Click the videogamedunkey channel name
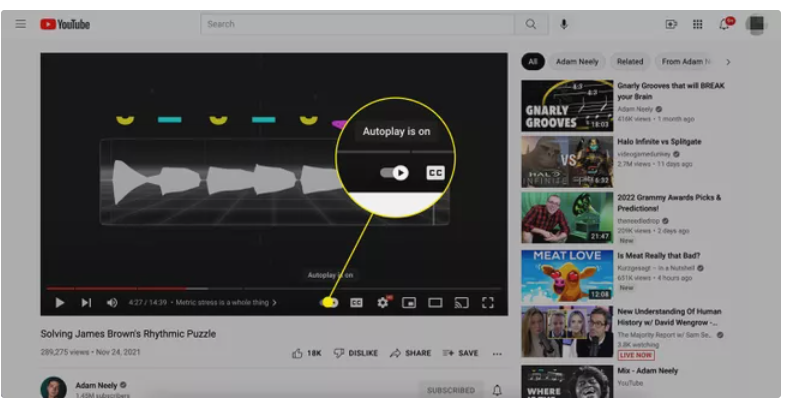The image size is (798, 410). (644, 154)
